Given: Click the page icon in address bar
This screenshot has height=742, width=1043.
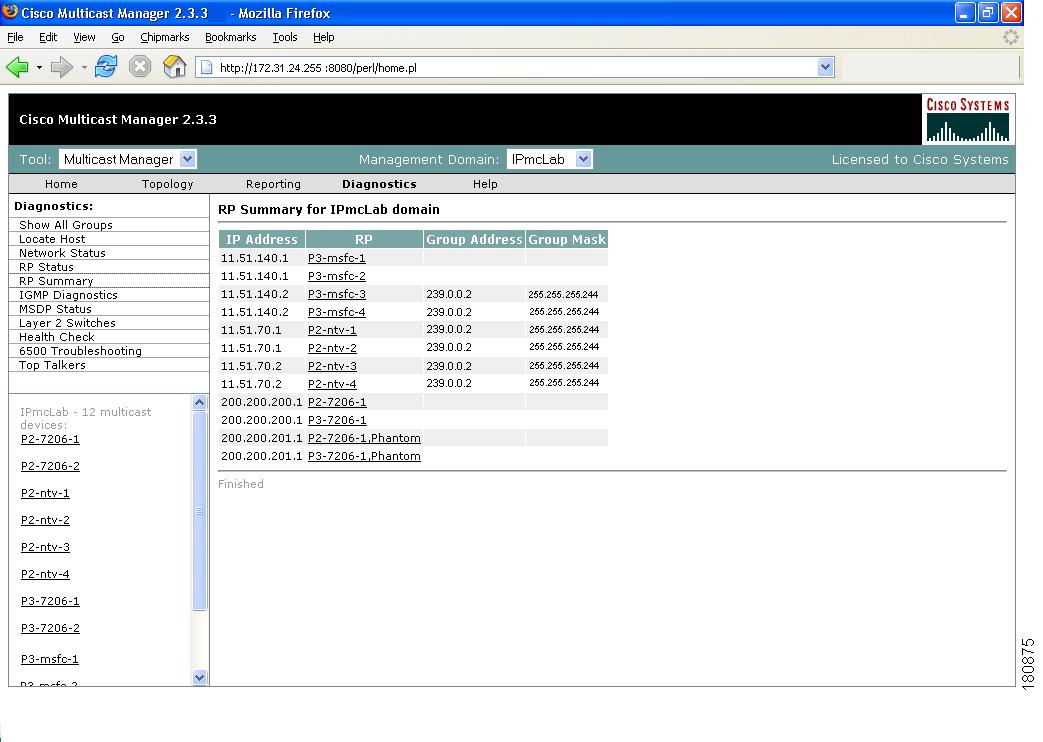Looking at the screenshot, I should [x=206, y=67].
